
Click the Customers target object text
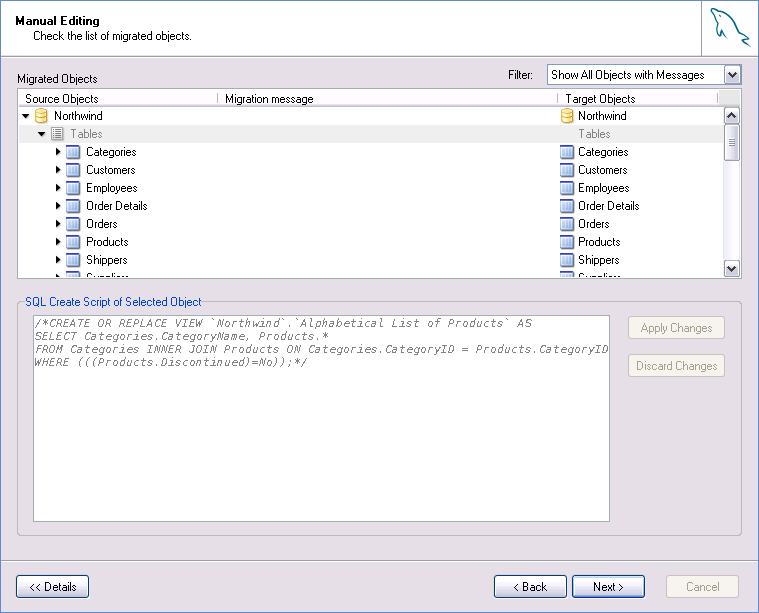point(603,170)
